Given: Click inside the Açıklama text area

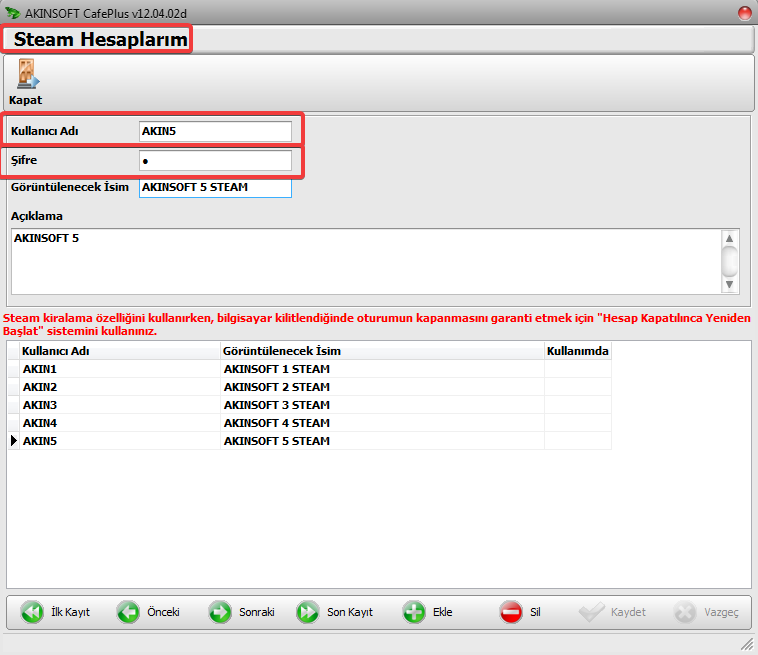Looking at the screenshot, I should coord(366,262).
